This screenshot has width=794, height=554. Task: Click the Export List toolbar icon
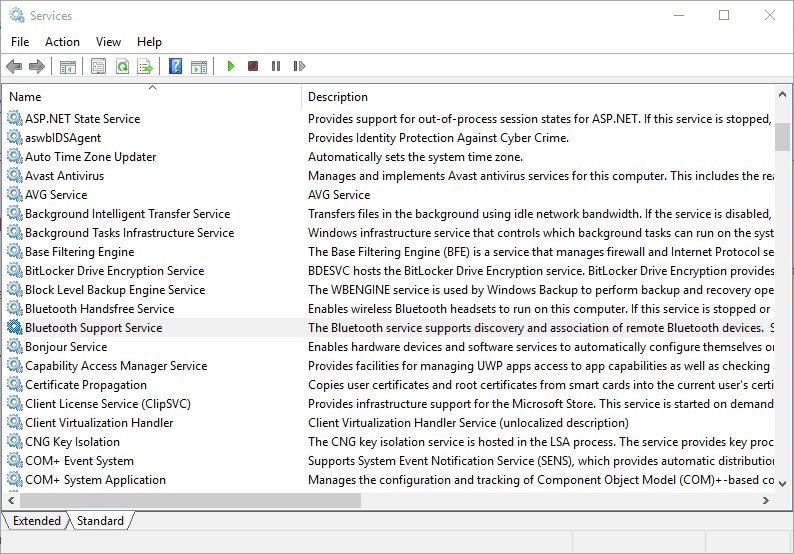(x=145, y=66)
